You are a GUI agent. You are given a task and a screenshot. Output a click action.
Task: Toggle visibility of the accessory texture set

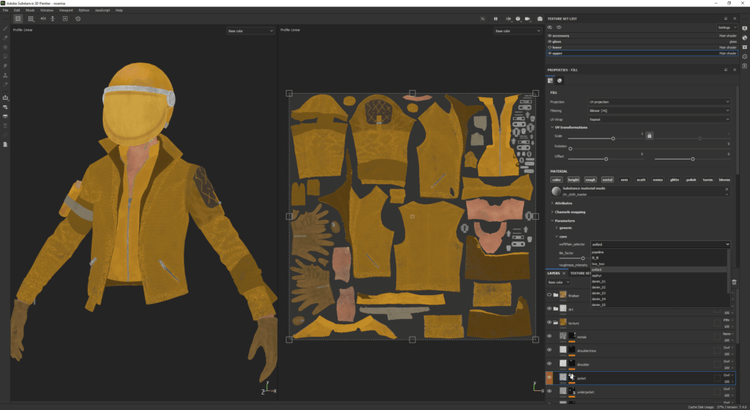[549, 36]
